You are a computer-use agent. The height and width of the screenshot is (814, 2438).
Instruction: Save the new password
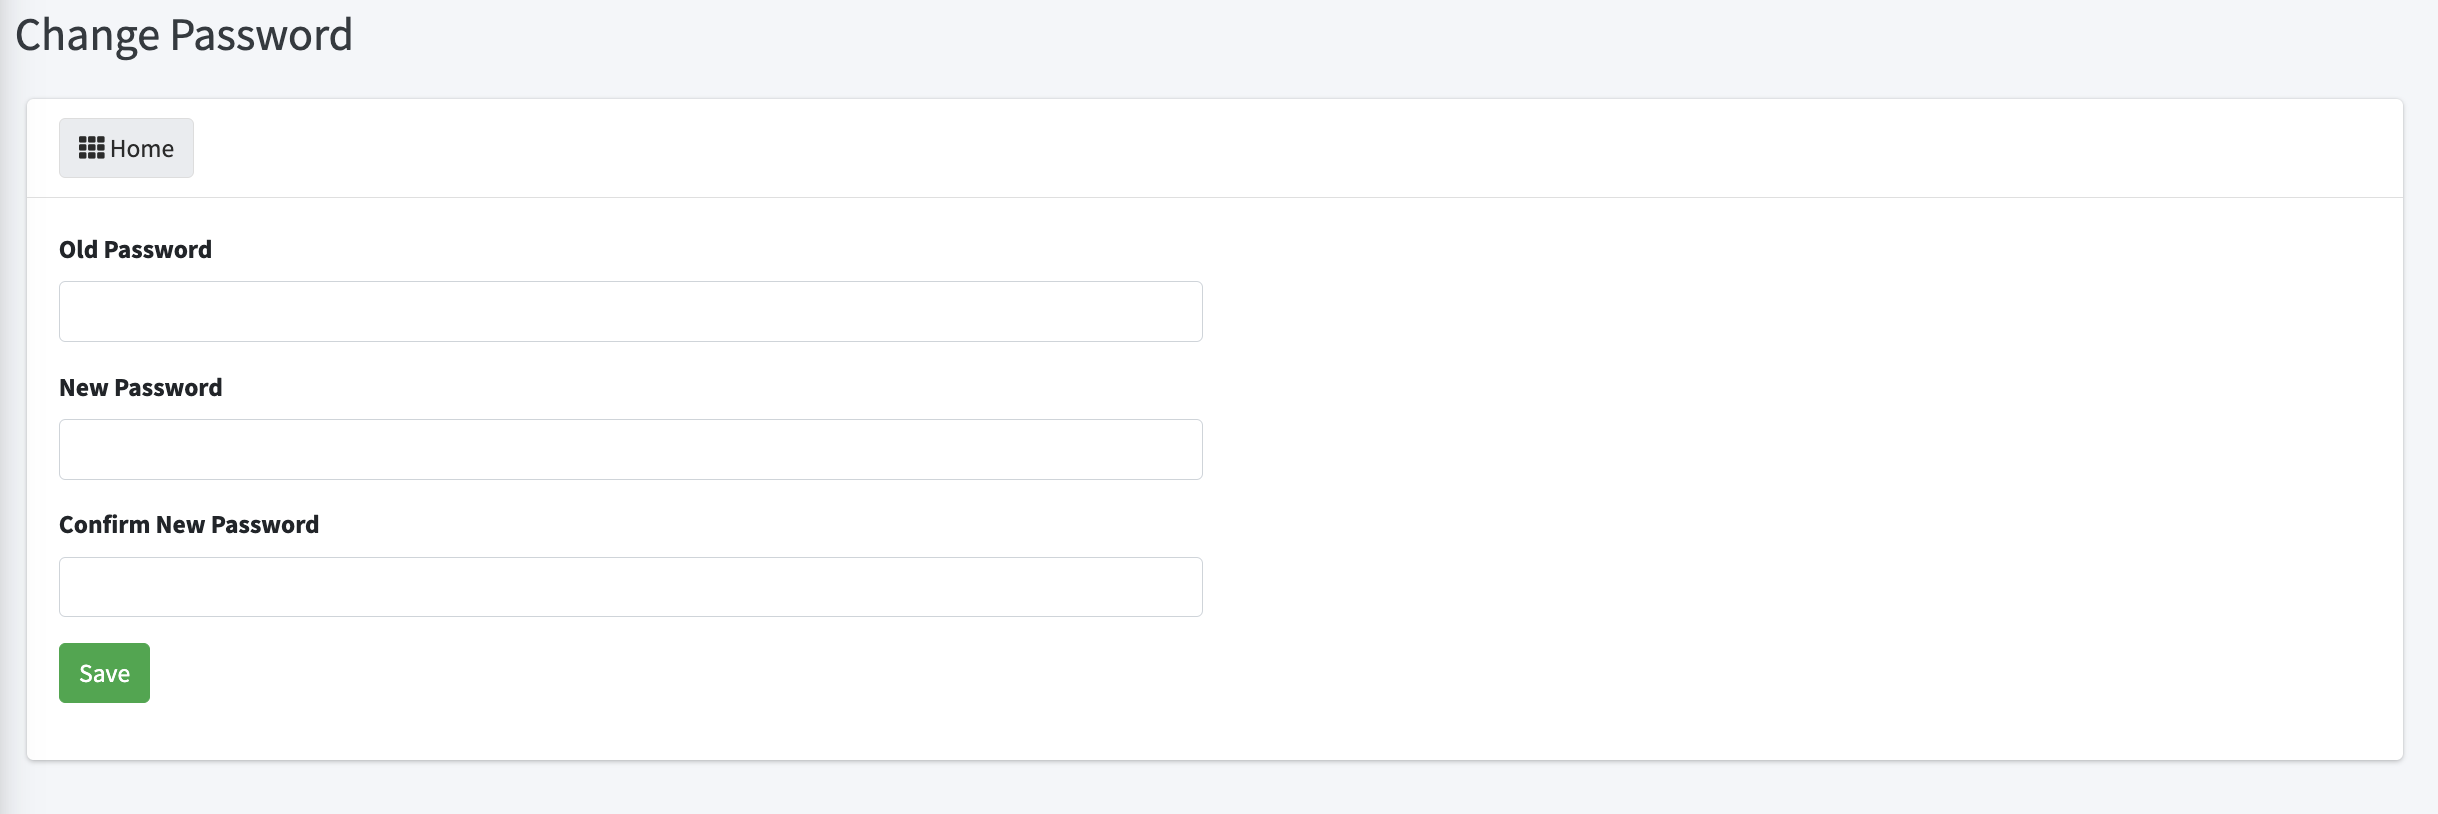(104, 673)
